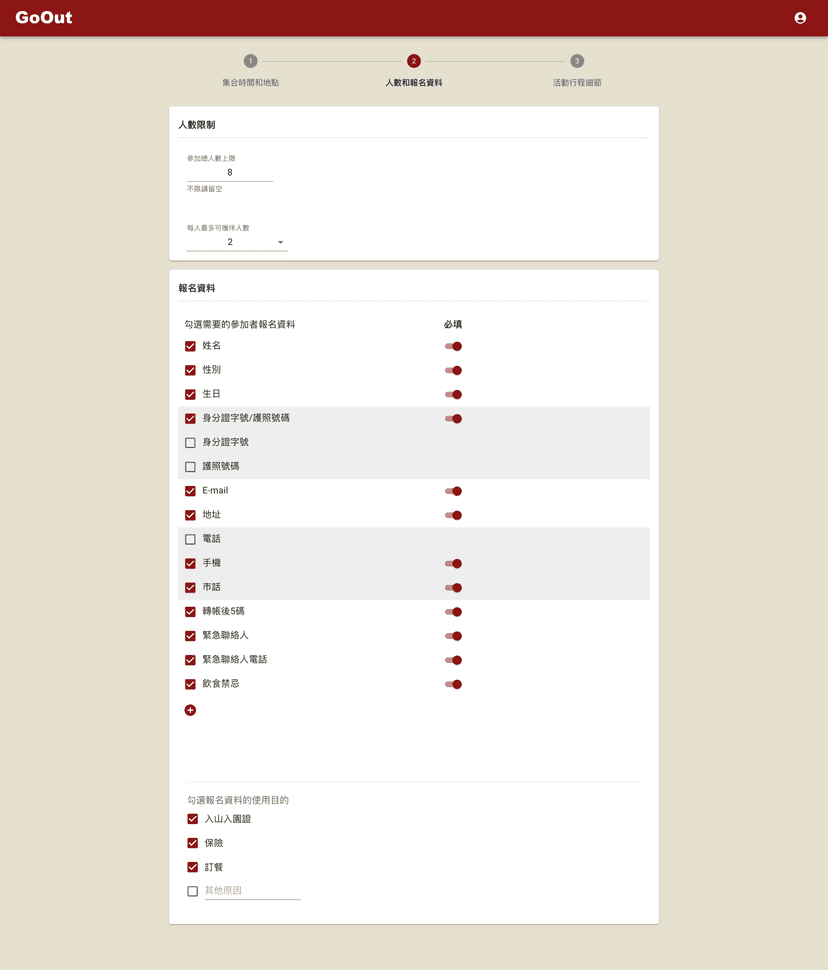Uncheck the 入山入園證 purpose option

[x=193, y=819]
